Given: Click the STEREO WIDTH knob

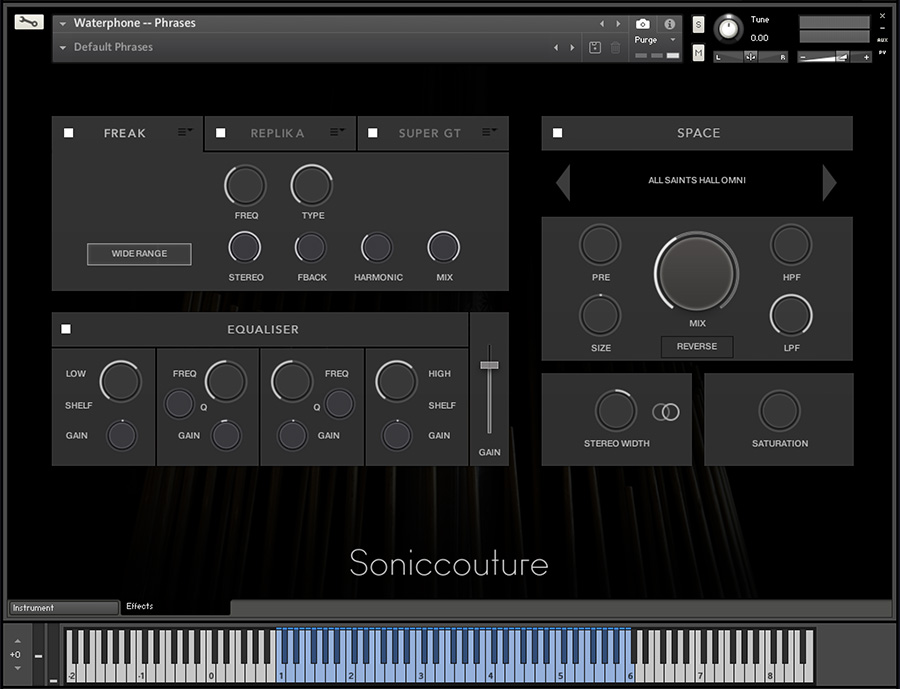Looking at the screenshot, I should point(616,411).
